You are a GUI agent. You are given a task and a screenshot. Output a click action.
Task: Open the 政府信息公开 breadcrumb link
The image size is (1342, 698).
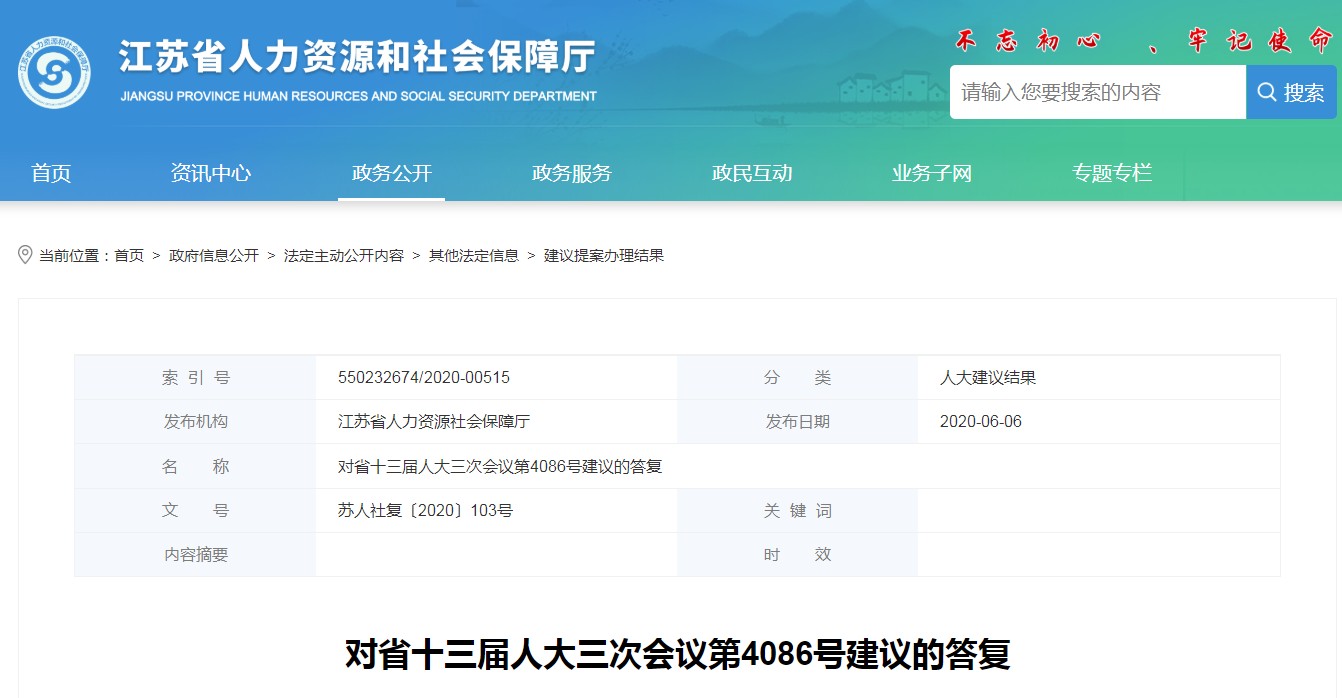[214, 256]
